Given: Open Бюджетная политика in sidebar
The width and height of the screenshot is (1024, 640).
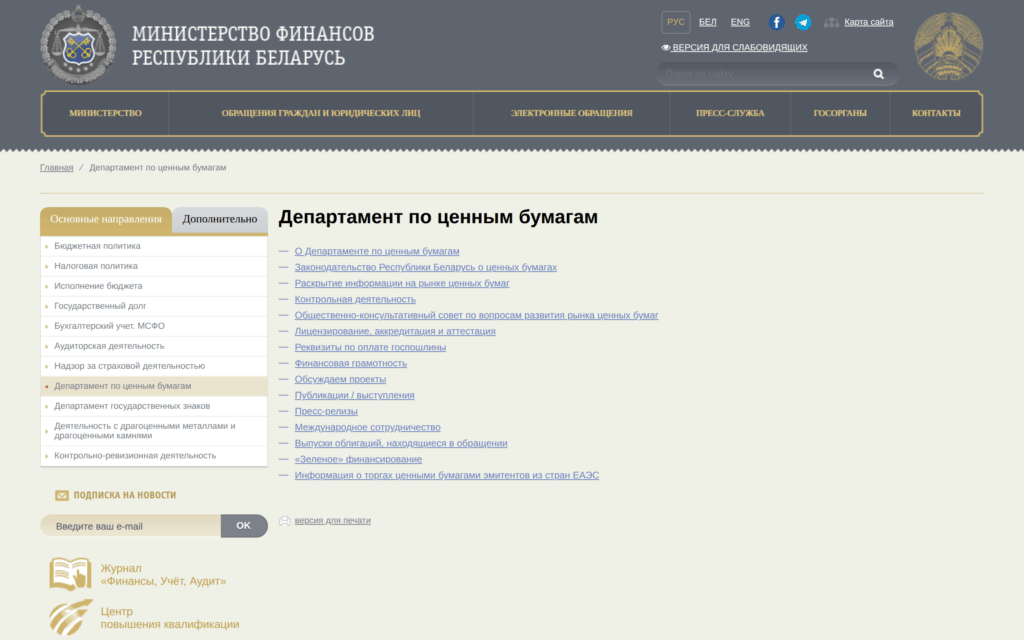Looking at the screenshot, I should [x=154, y=246].
